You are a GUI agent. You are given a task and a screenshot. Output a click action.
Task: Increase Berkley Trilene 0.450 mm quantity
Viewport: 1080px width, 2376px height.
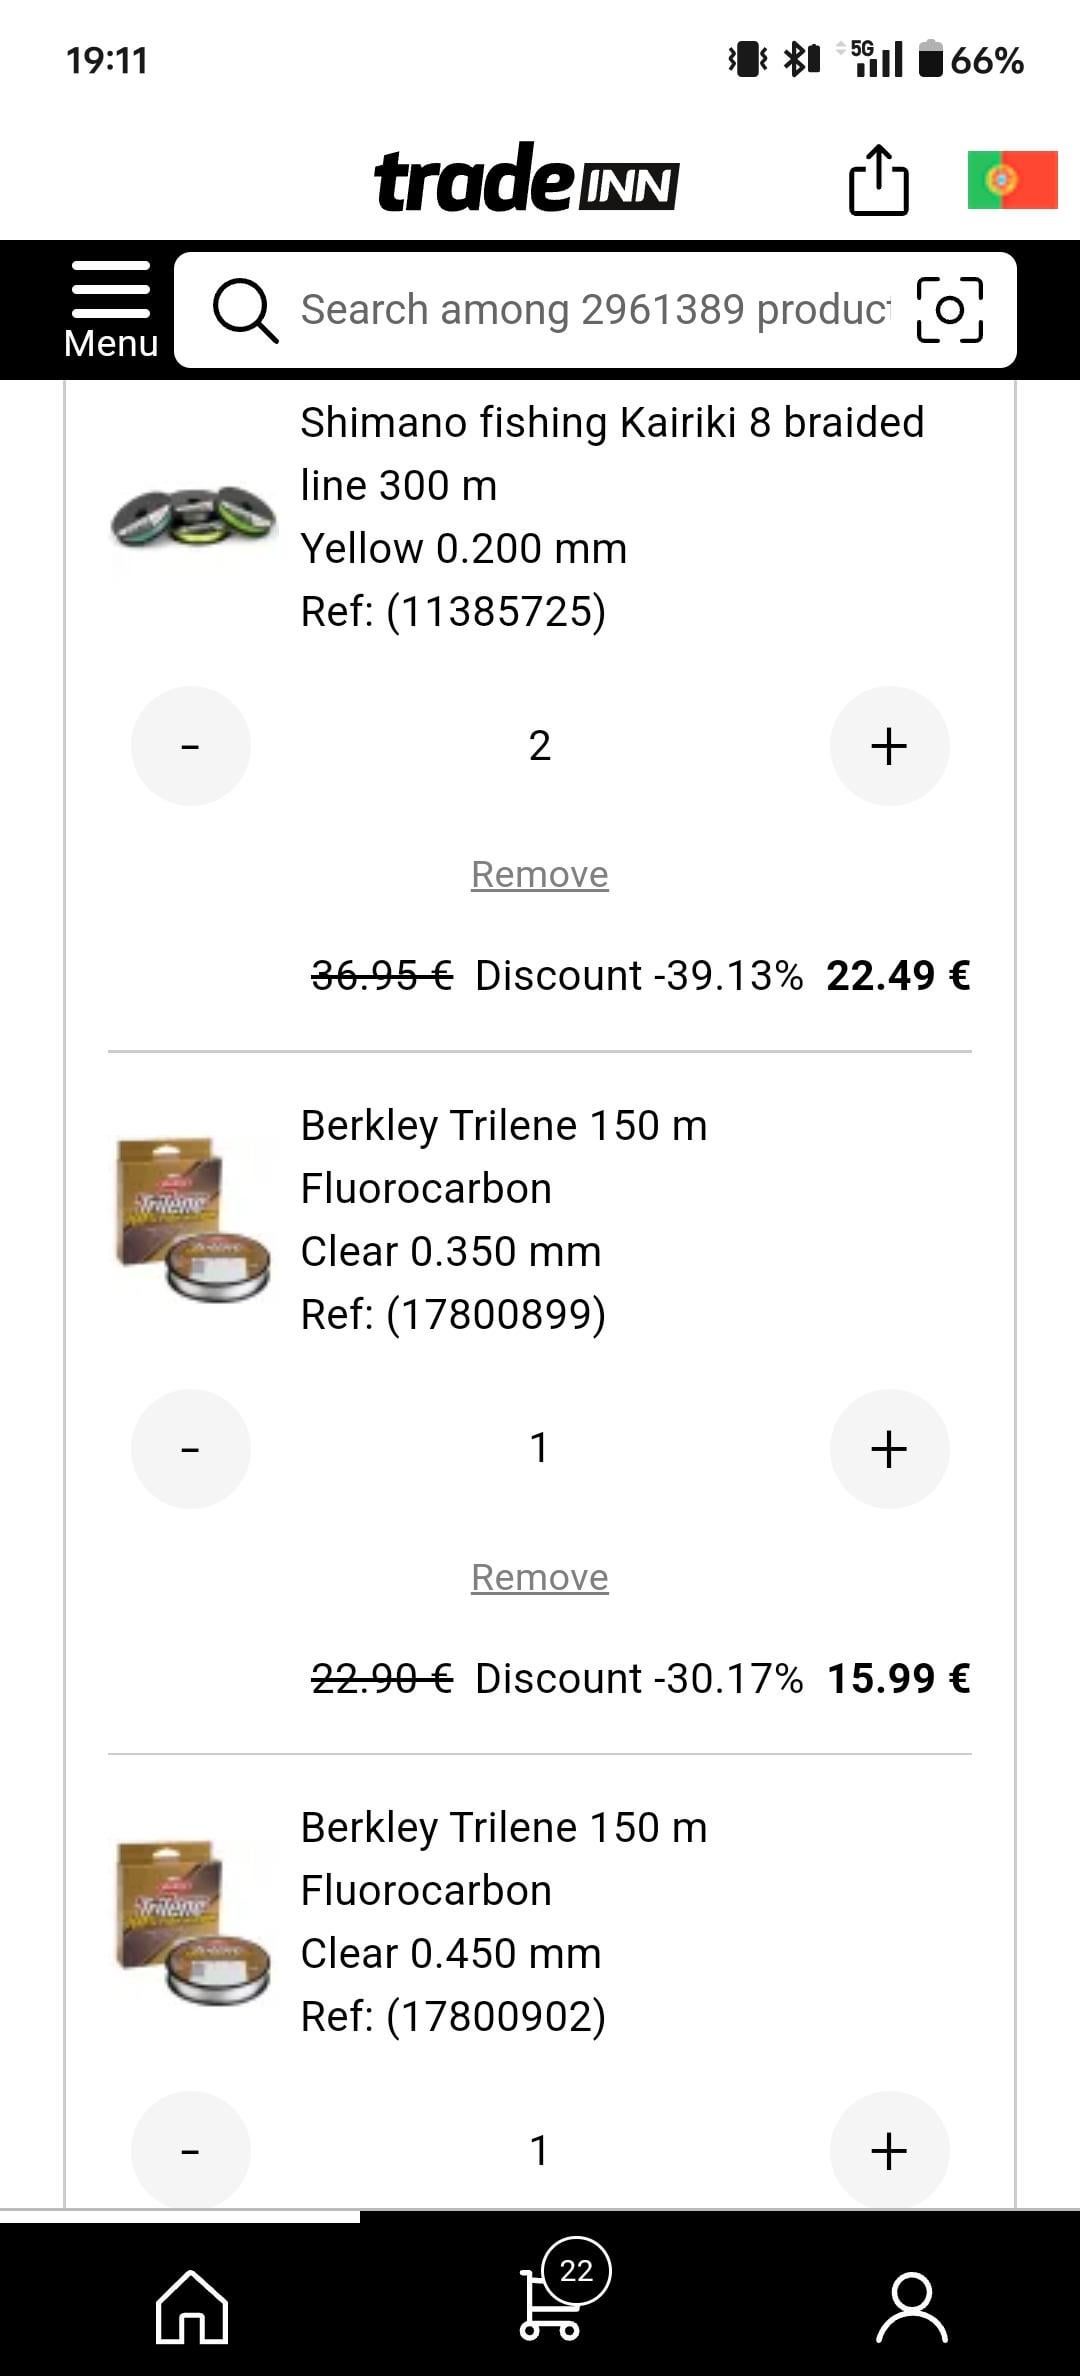tap(889, 2150)
